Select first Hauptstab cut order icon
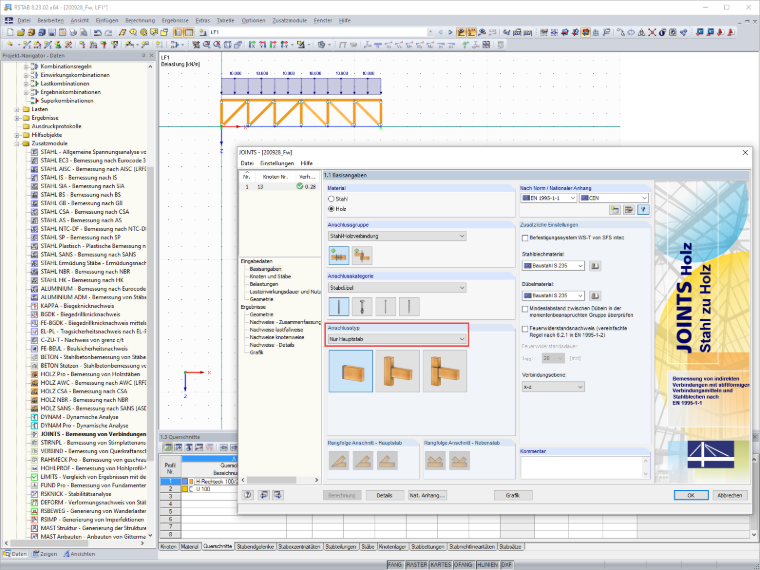The width and height of the screenshot is (760, 570). point(339,460)
